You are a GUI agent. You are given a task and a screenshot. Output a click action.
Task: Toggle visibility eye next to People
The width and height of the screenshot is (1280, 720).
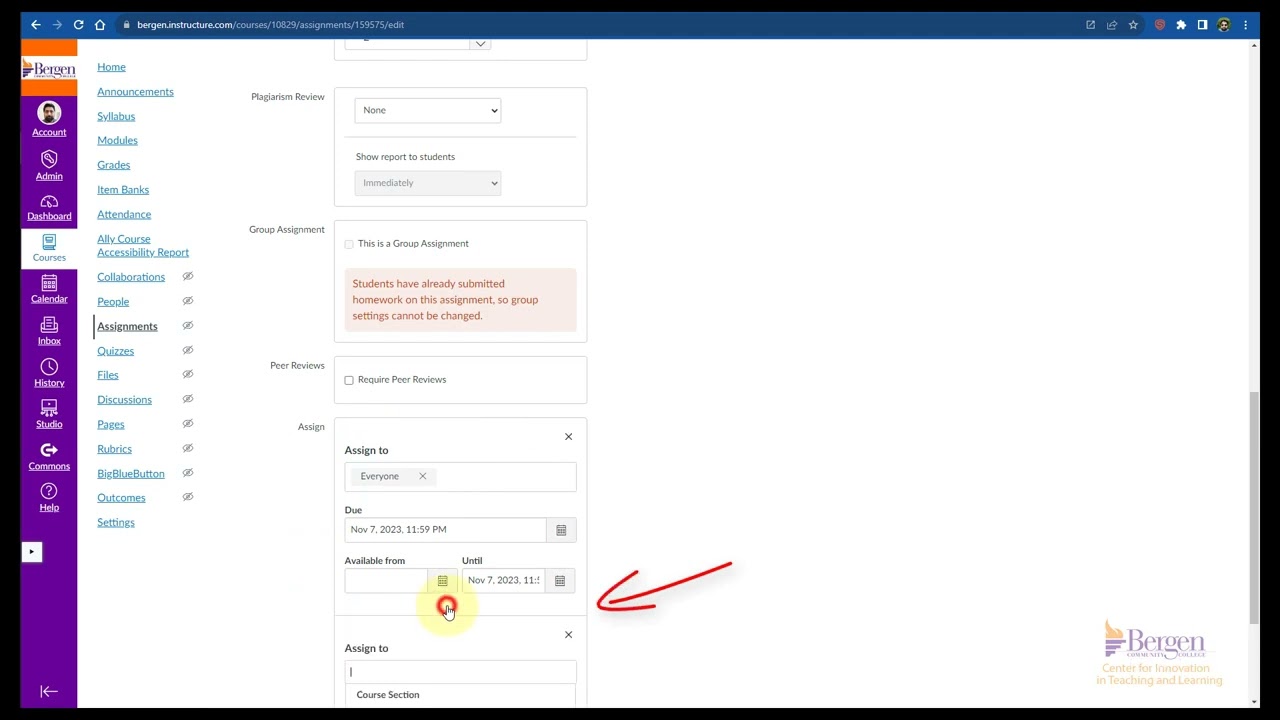point(187,301)
